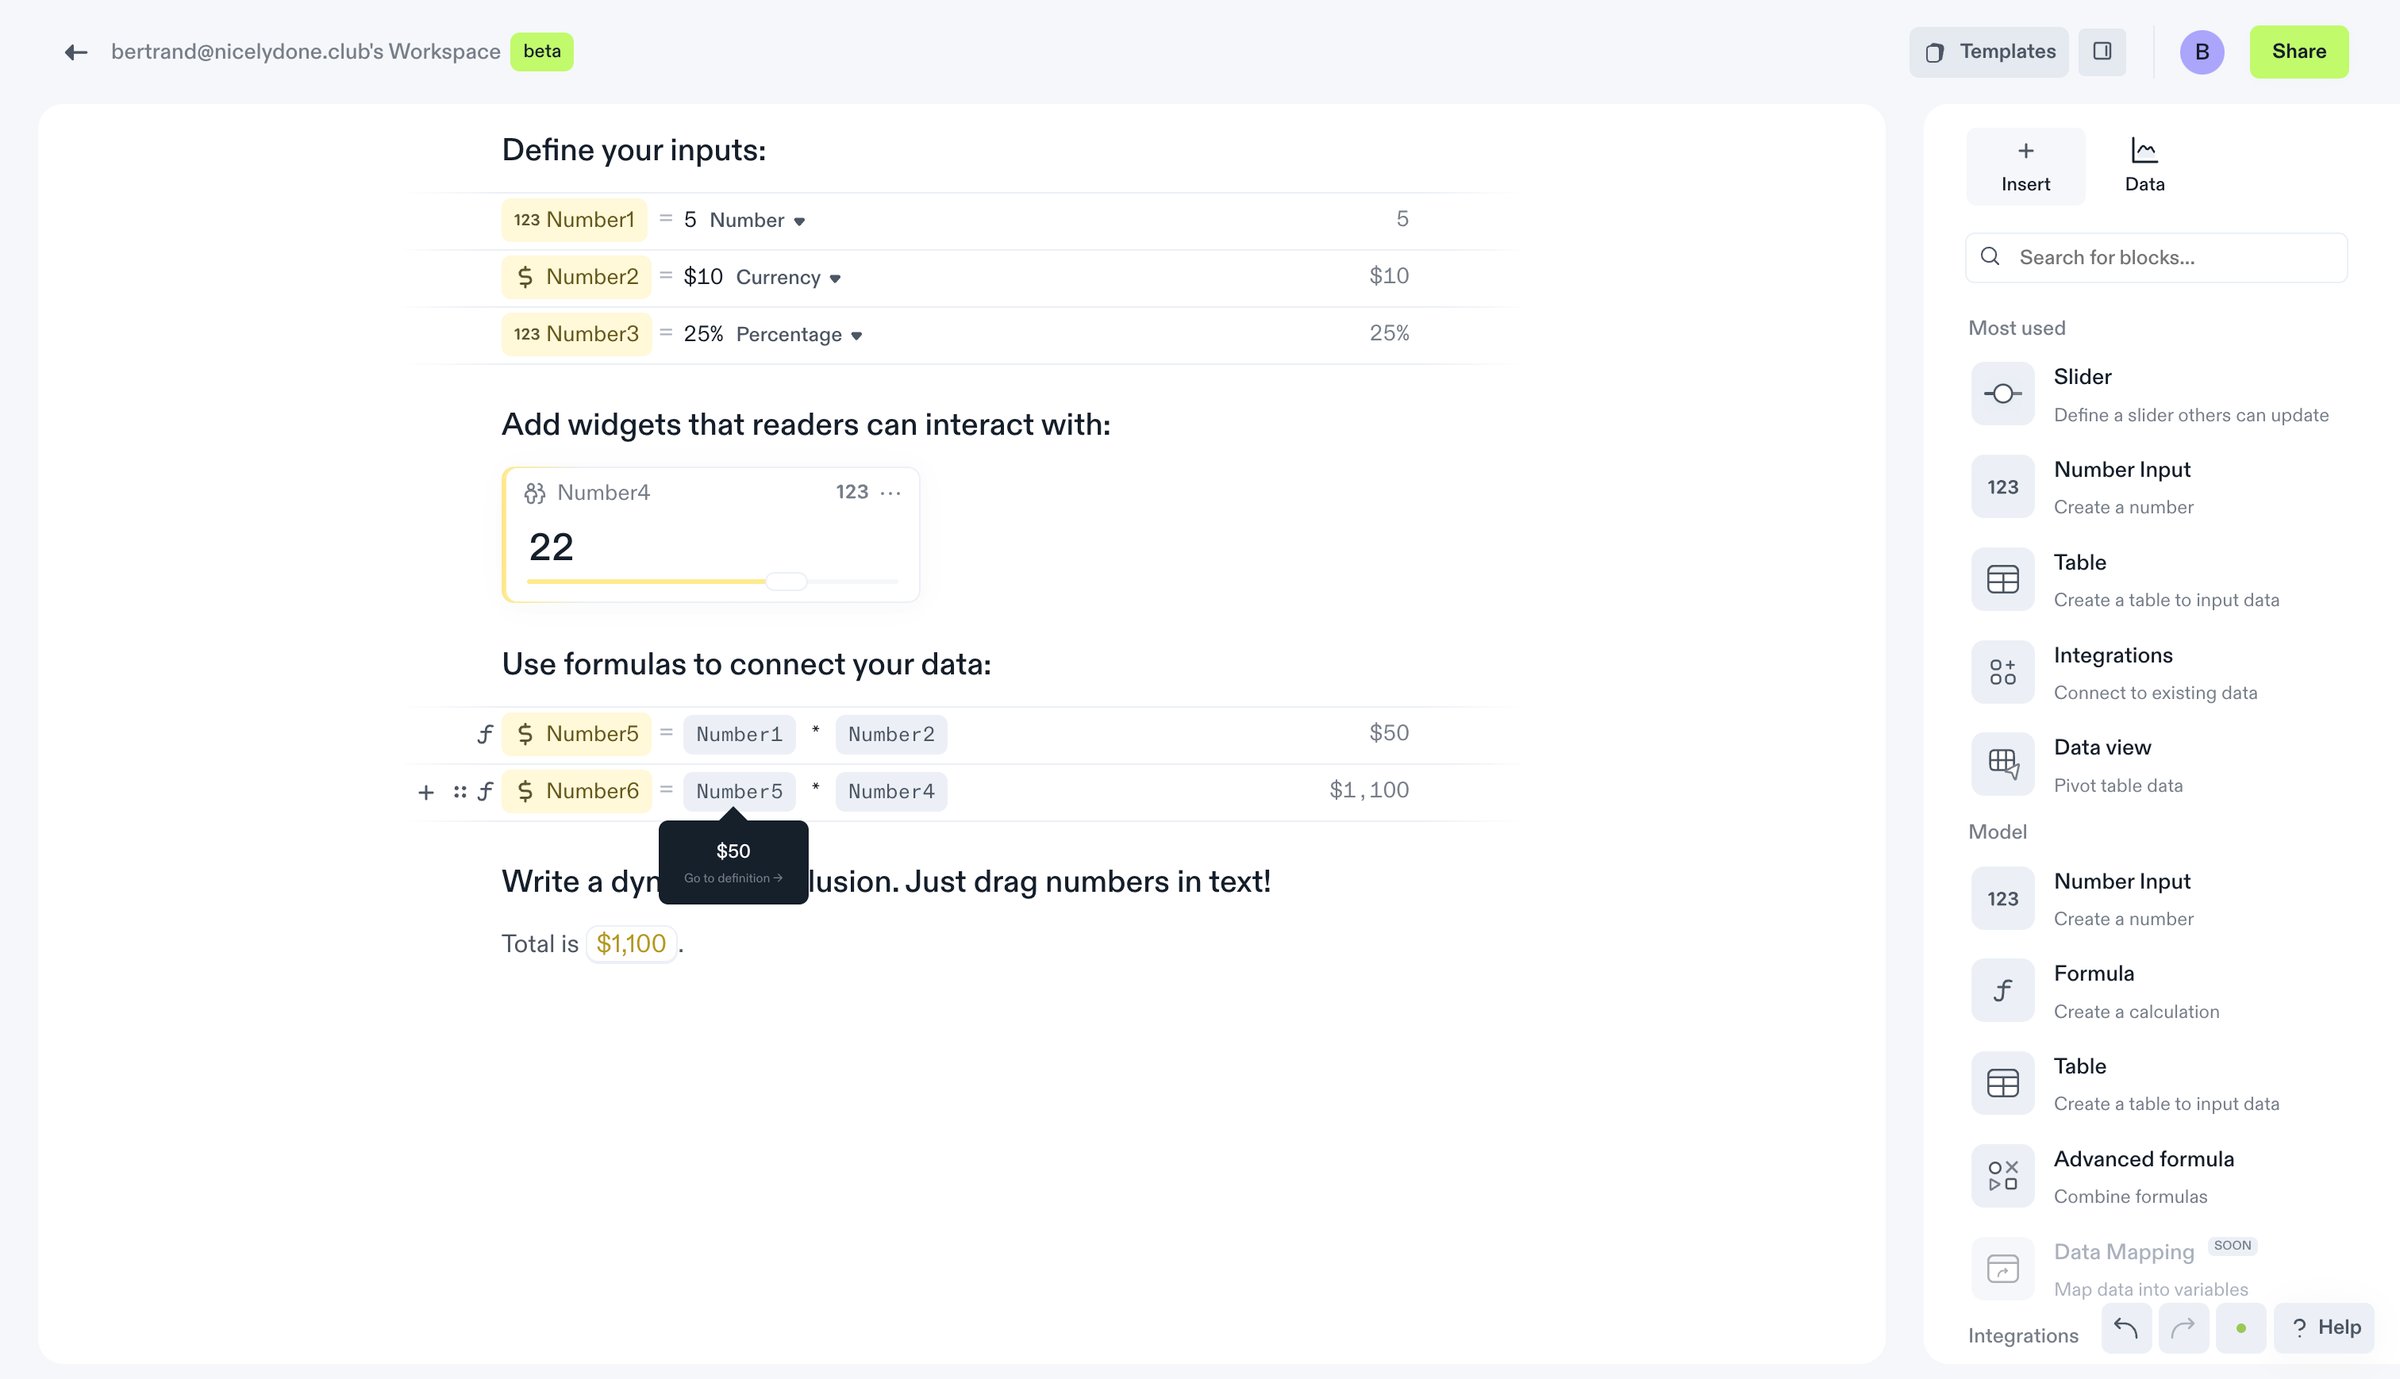Open the Templates button
Screen dimensions: 2400x1379
click(x=1988, y=52)
